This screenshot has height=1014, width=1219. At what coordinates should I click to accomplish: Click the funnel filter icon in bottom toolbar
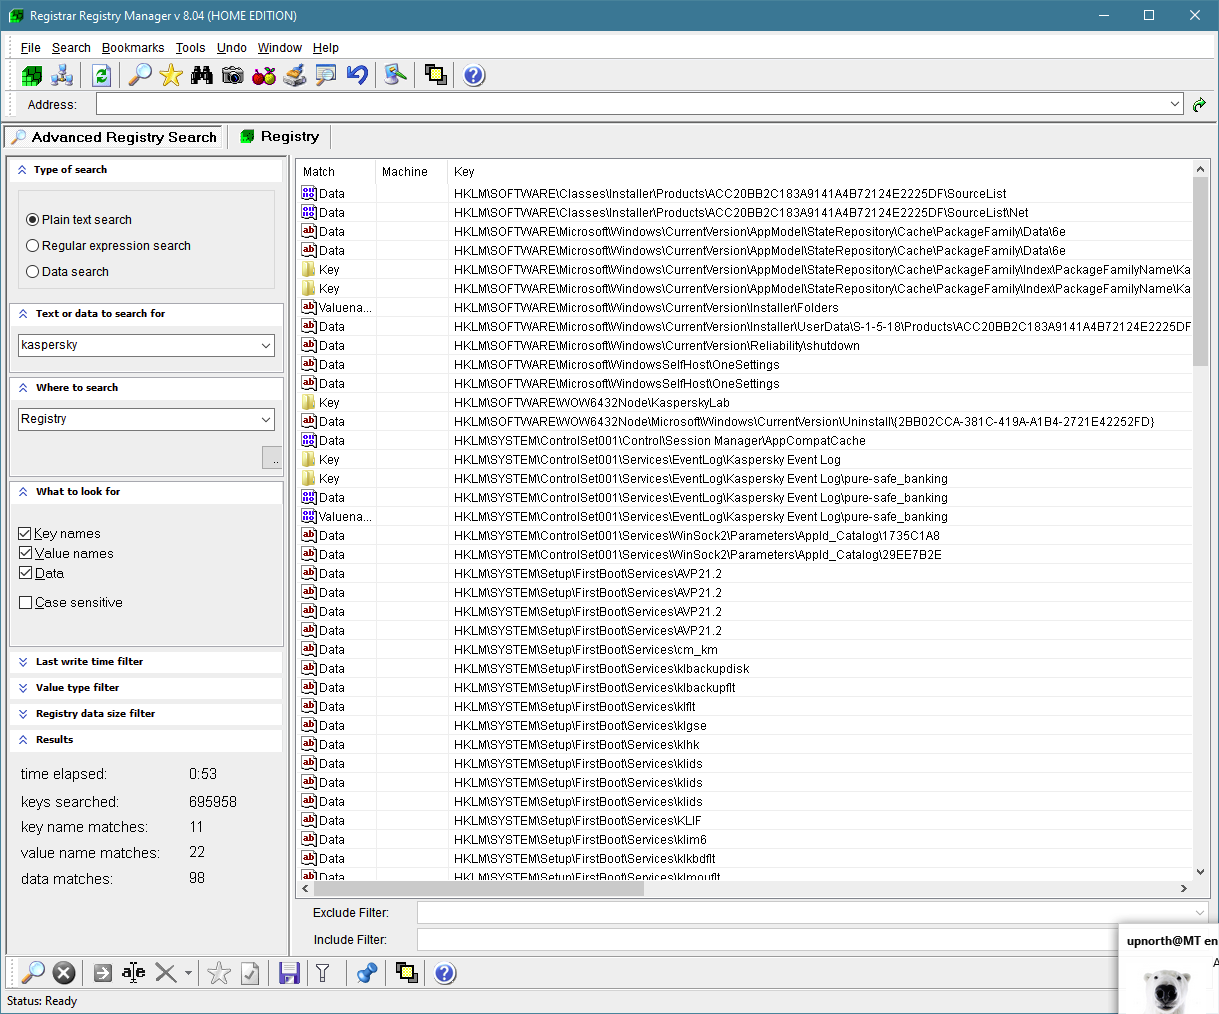tap(323, 973)
